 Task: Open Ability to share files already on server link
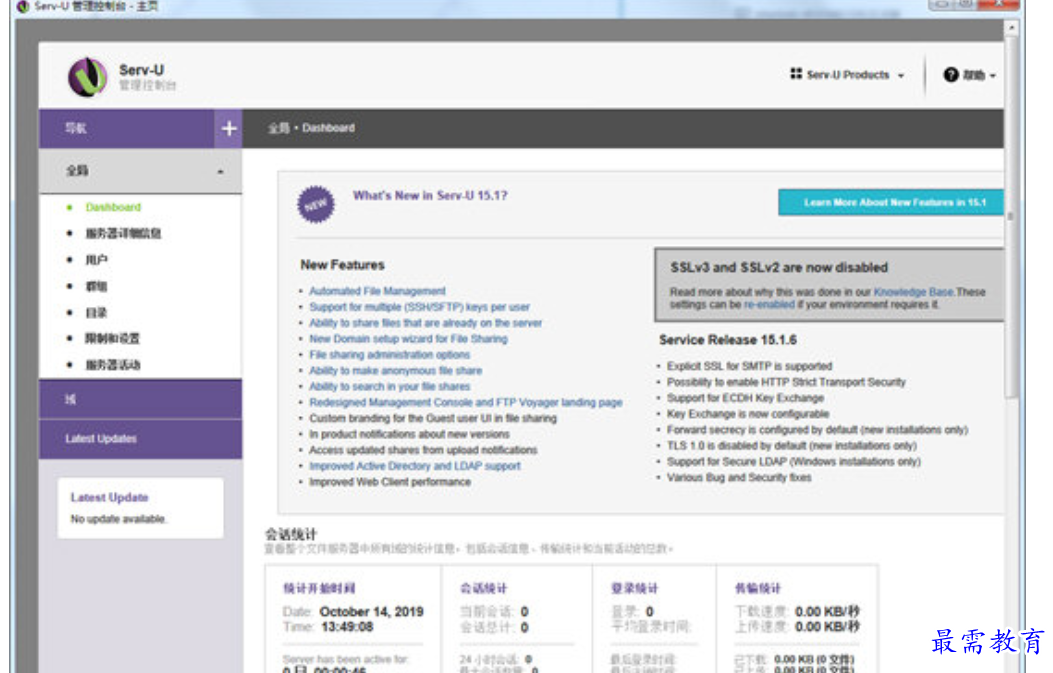pos(425,323)
